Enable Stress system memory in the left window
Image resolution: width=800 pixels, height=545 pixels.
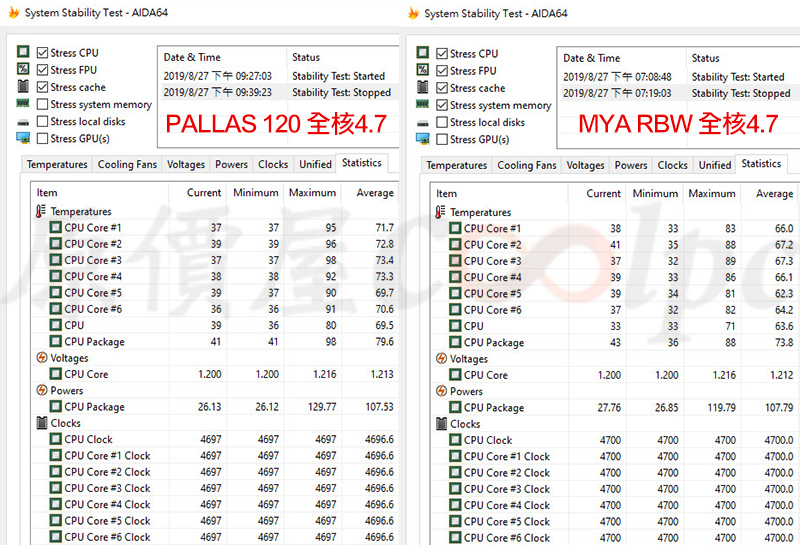pos(42,104)
